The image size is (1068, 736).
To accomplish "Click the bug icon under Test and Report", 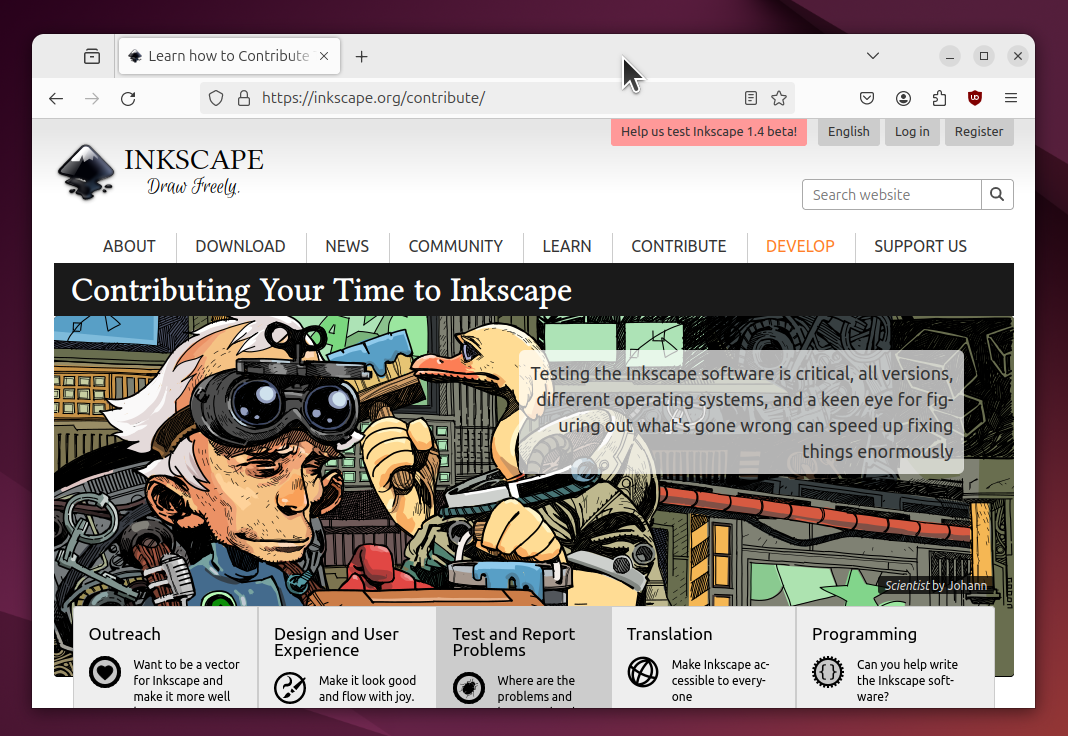I will (x=469, y=688).
